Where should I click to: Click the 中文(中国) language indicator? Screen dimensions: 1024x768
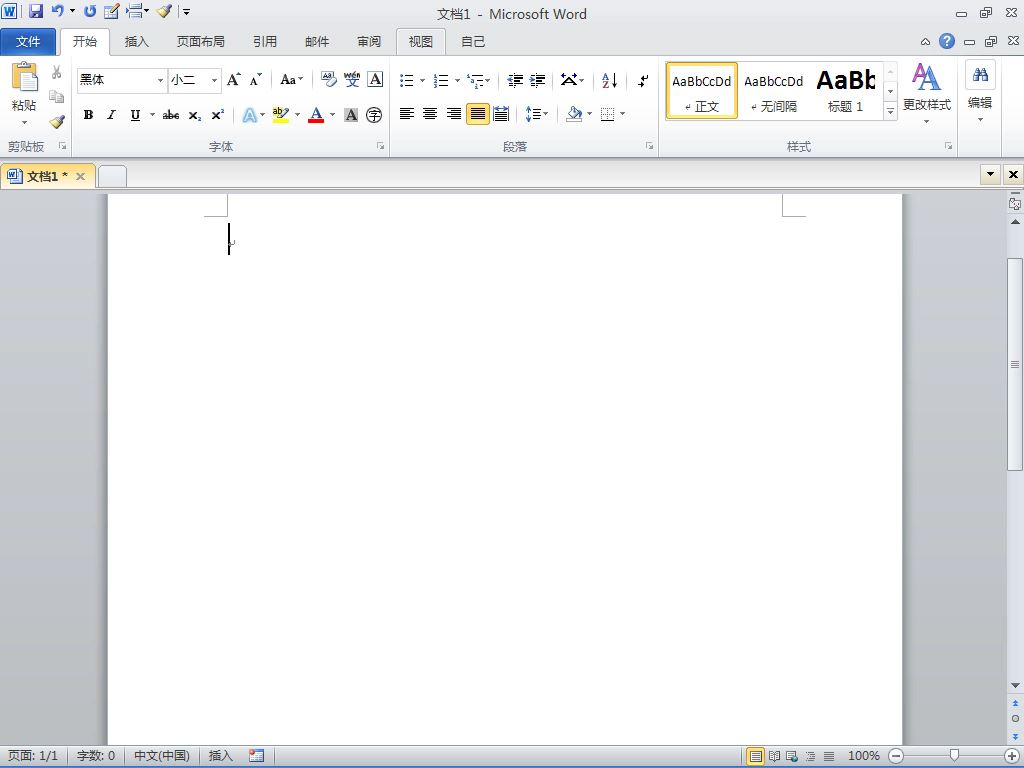(162, 756)
